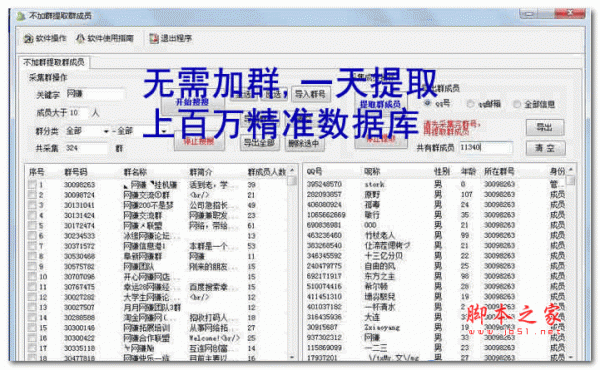
Task: Check the box for row 3 group 30131041
Action: [32, 205]
